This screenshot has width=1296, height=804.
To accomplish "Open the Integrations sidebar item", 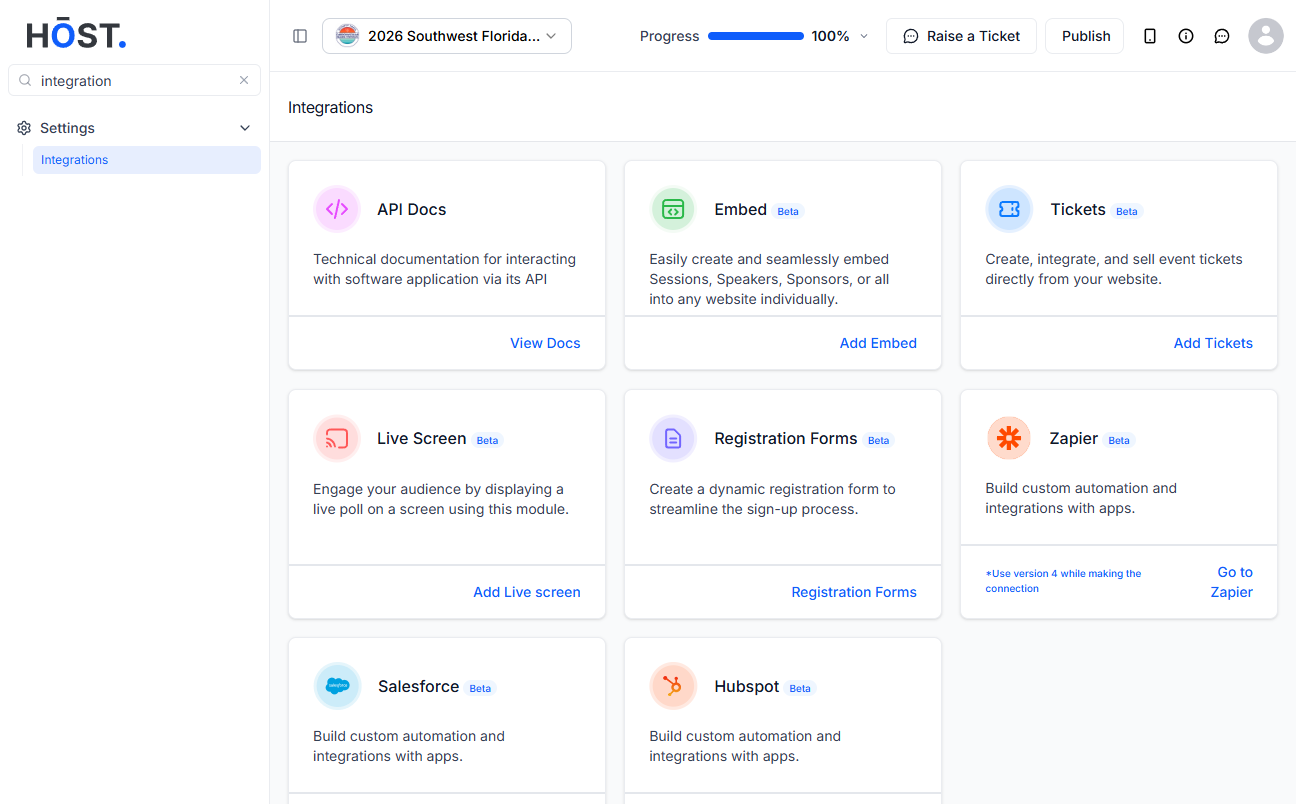I will coord(146,160).
